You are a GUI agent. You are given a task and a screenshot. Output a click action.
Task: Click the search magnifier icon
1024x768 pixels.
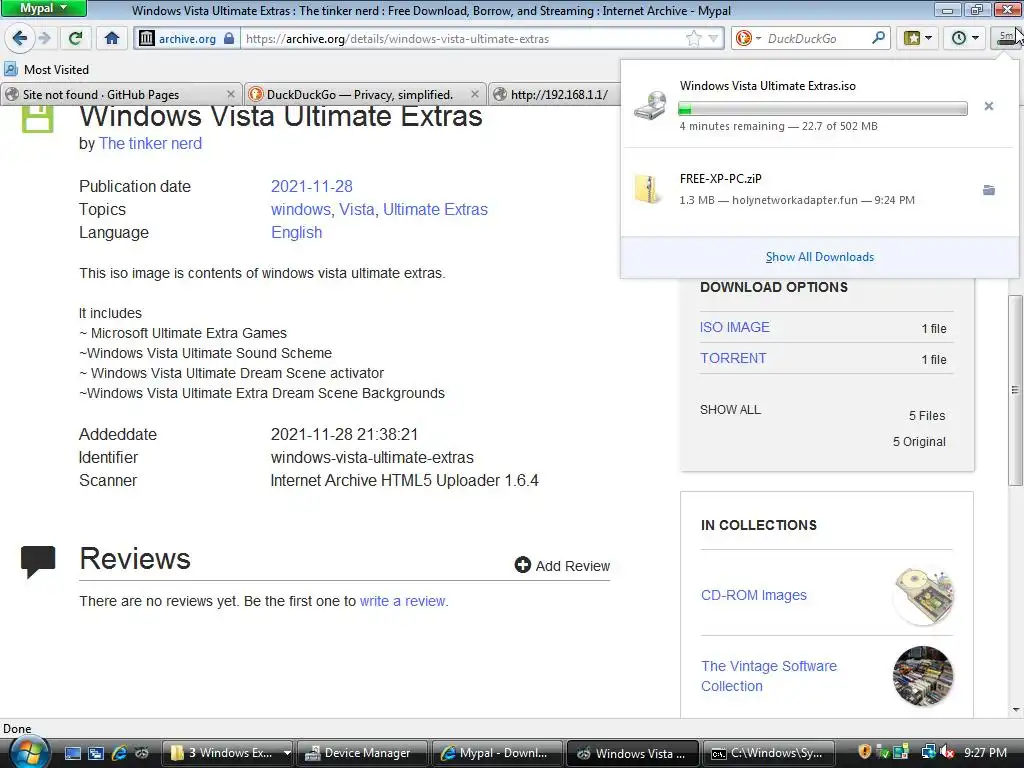point(878,38)
